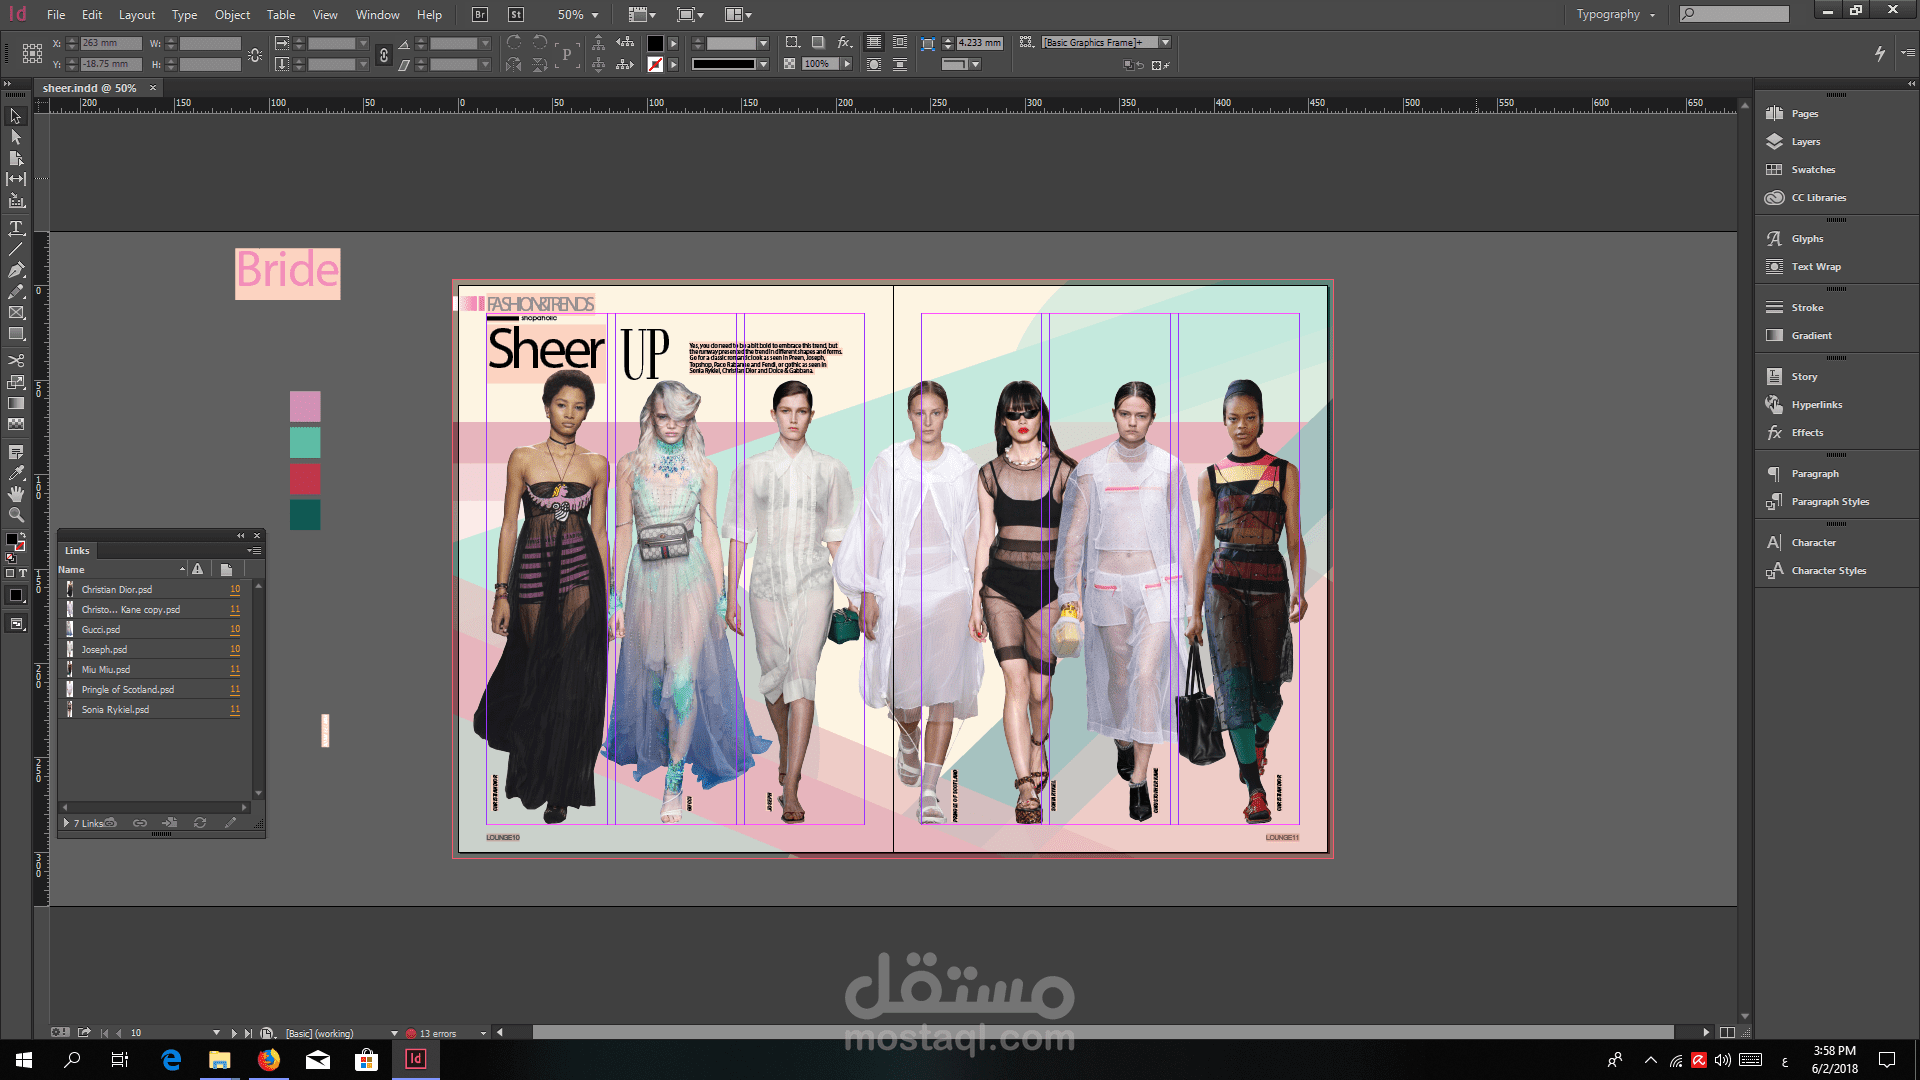1920x1080 pixels.
Task: Choose the Rectangle Frame tool
Action: coord(16,313)
